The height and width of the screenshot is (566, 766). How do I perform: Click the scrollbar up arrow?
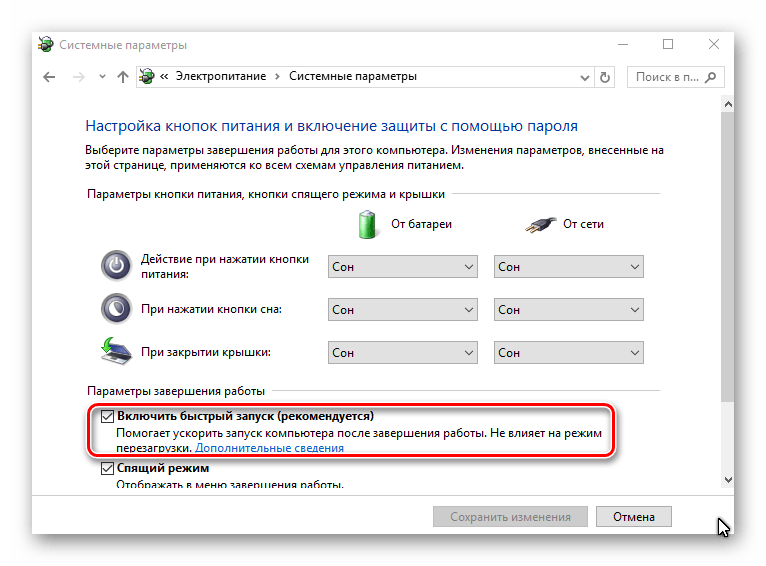pyautogui.click(x=728, y=104)
